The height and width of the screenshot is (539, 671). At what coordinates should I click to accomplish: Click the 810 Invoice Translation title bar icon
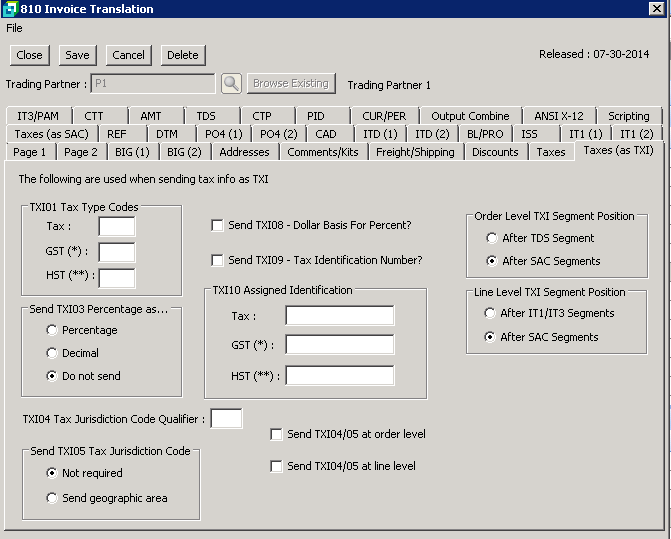click(9, 9)
